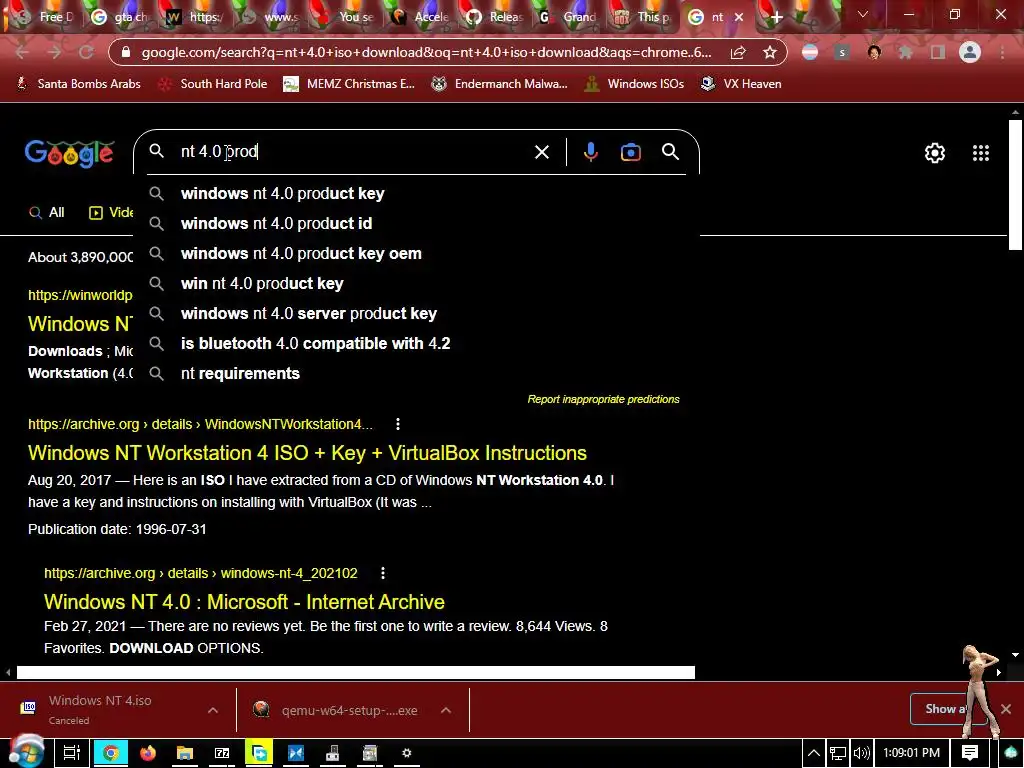Open Windows Start menu with Santa hat
Viewport: 1024px width, 768px height.
pyautogui.click(x=25, y=751)
